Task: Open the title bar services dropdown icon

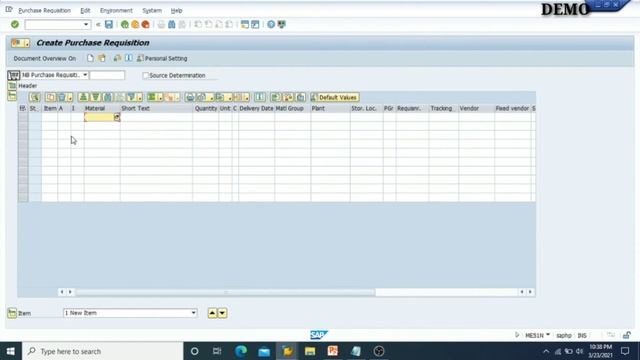Action: [x=21, y=43]
